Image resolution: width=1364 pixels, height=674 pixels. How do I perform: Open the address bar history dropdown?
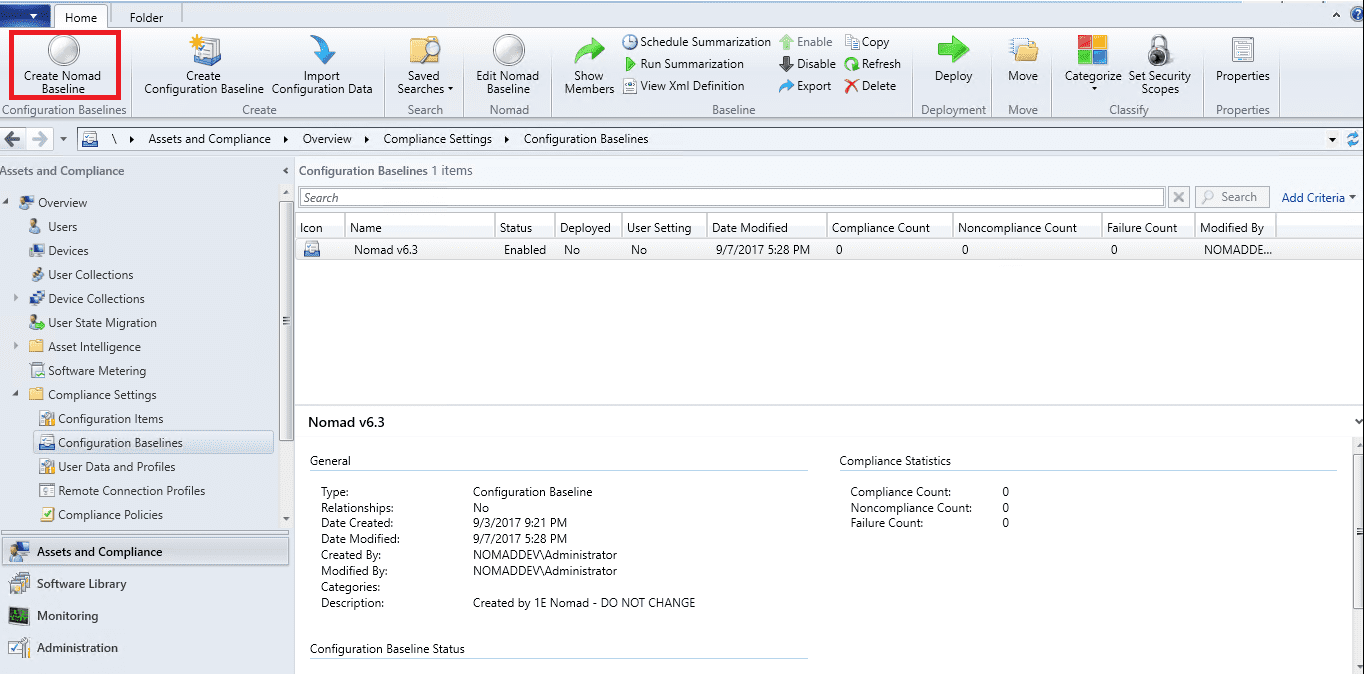[1333, 139]
